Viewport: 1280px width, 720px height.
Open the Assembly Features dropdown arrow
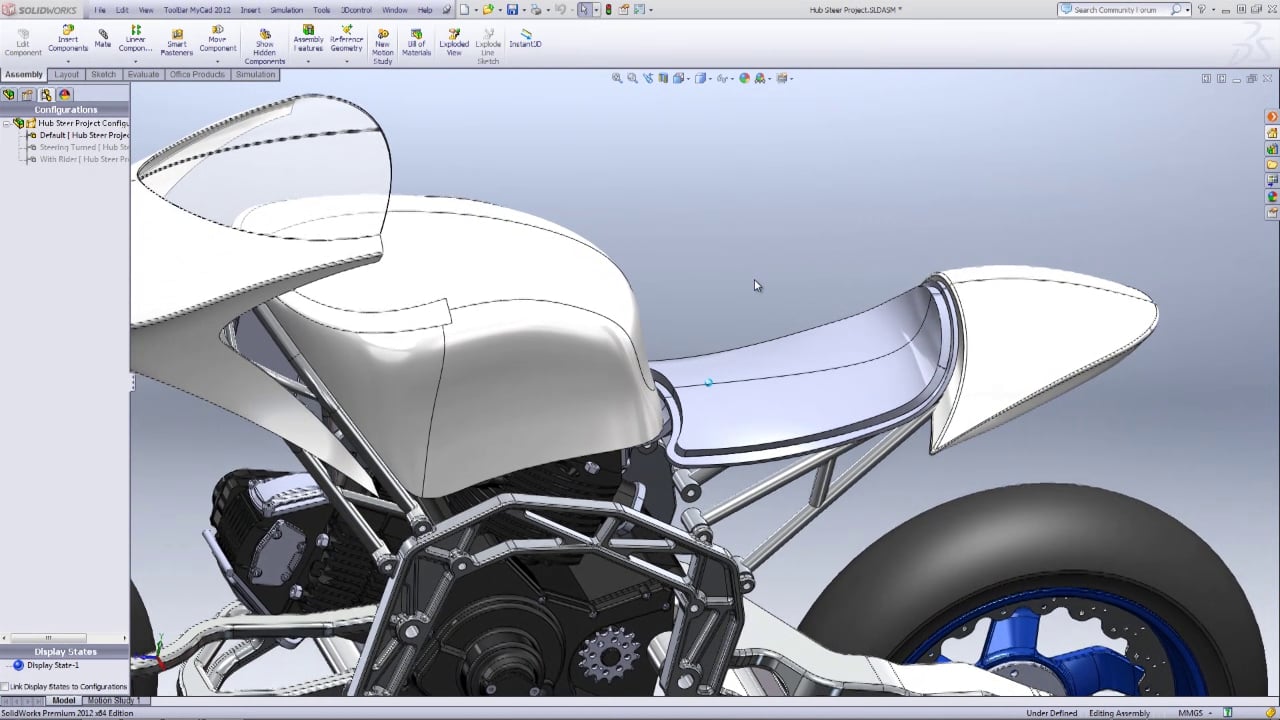coord(308,62)
